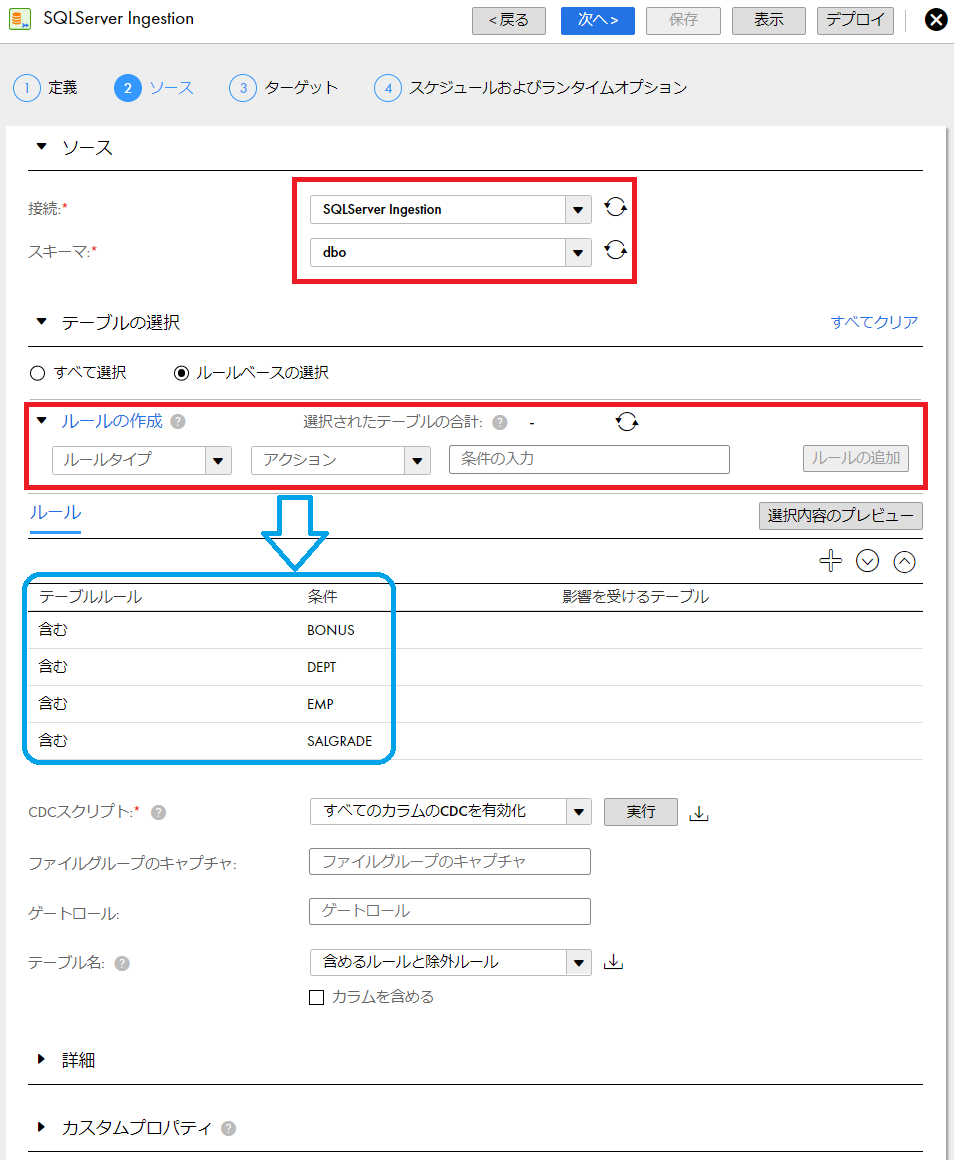Select the BONUS rule row
Image resolution: width=954 pixels, height=1160 pixels.
coord(475,630)
